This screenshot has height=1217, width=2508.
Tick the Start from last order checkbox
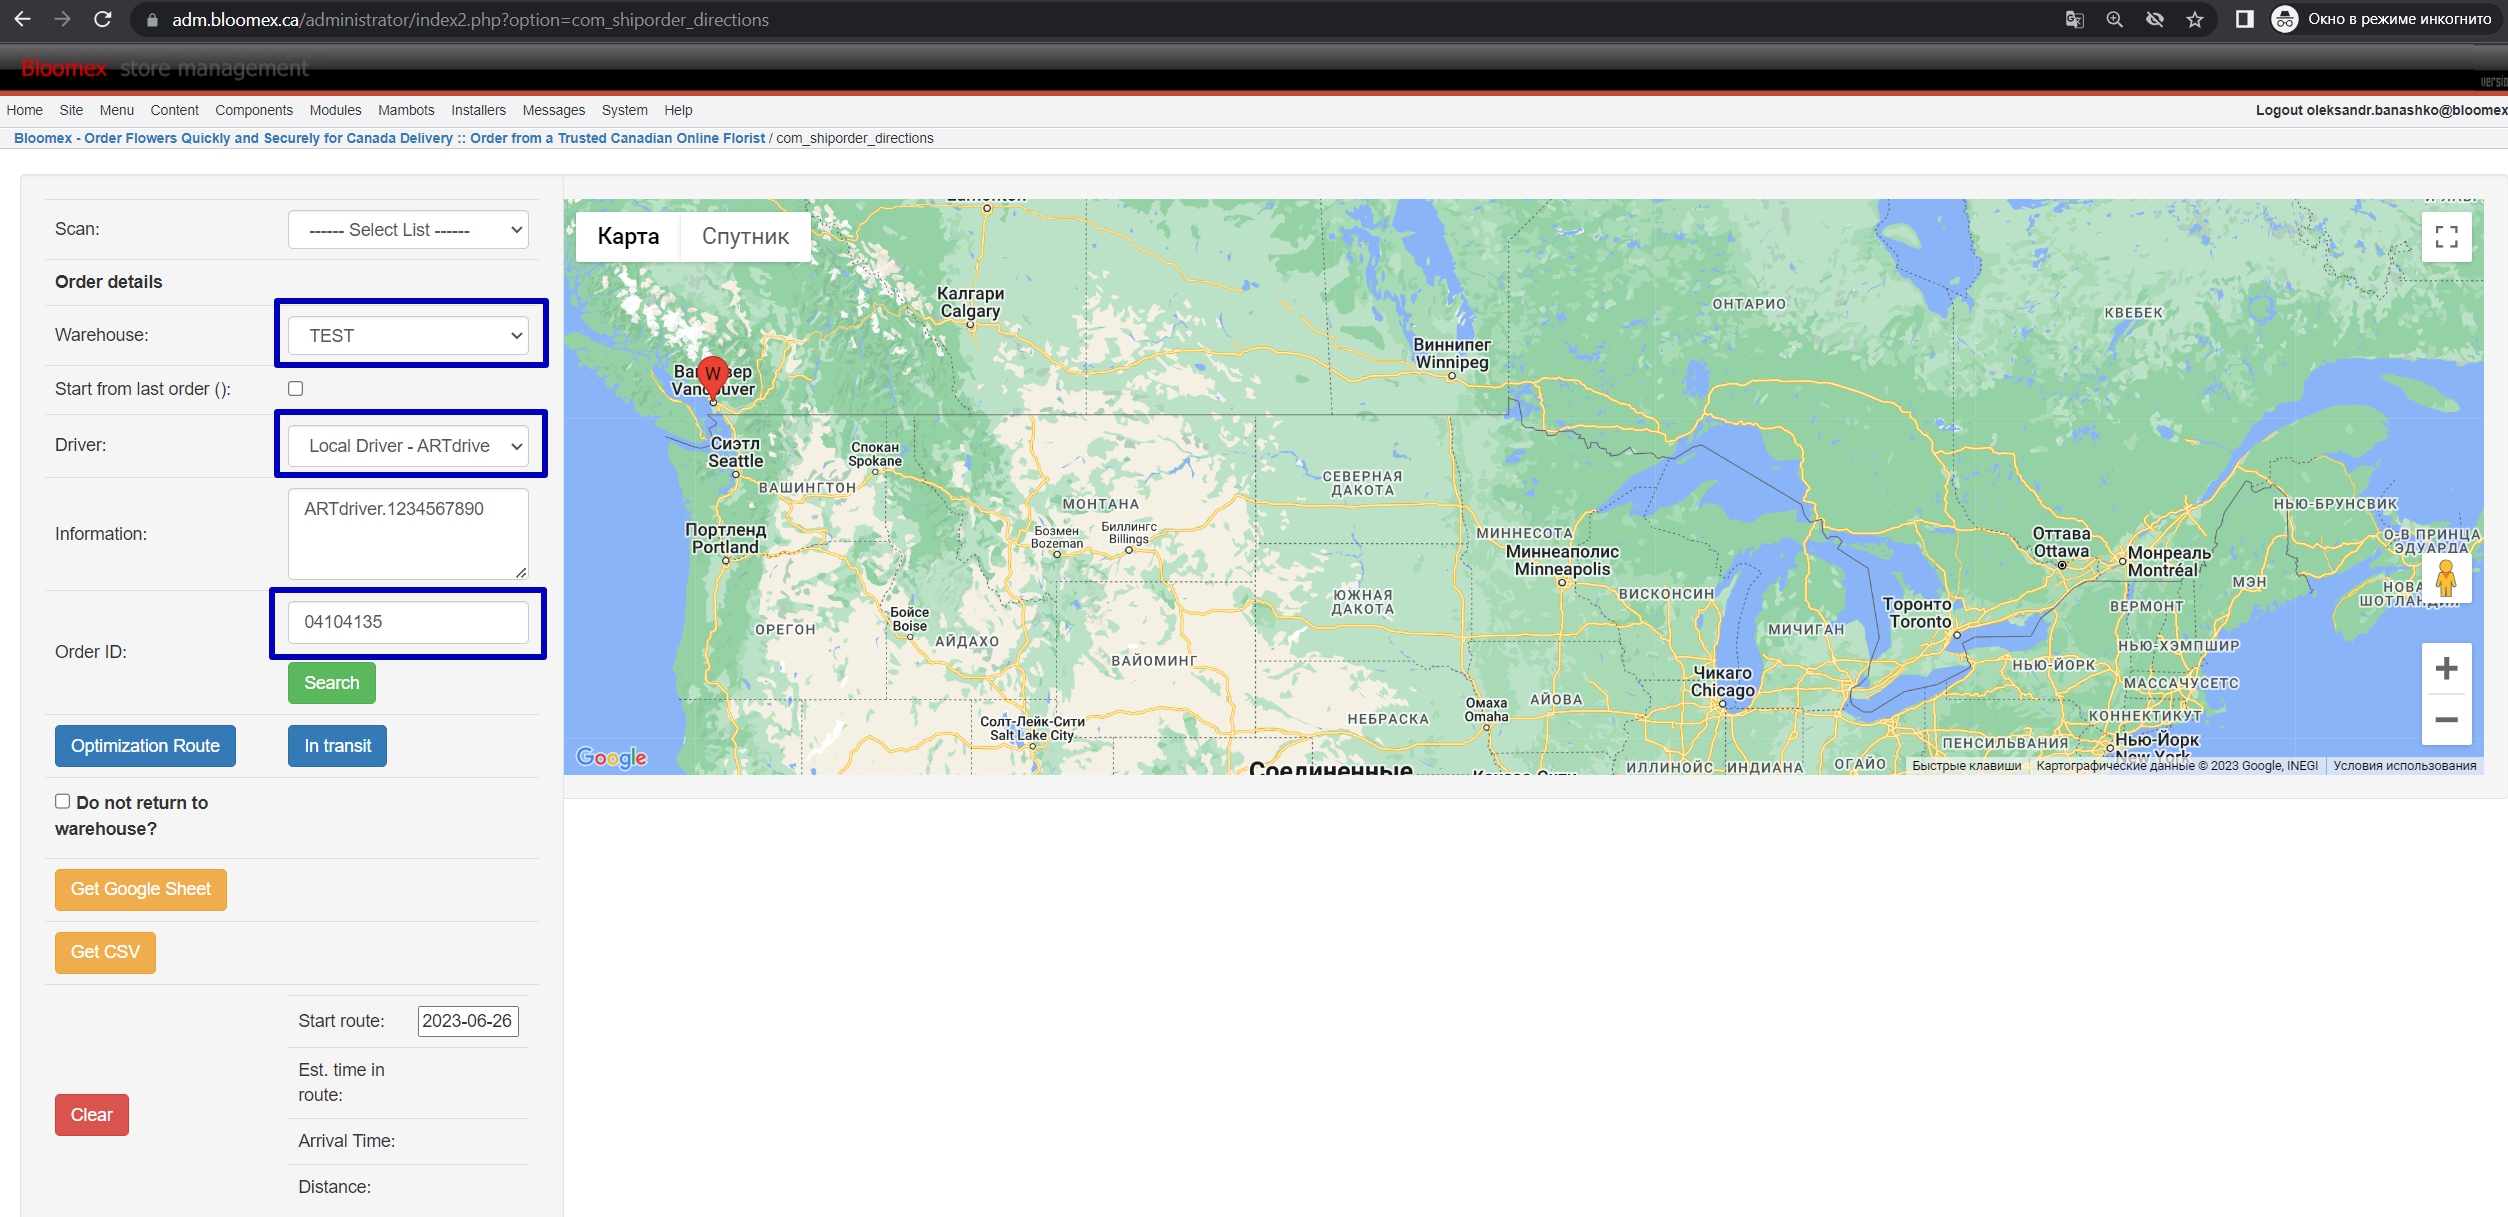295,388
